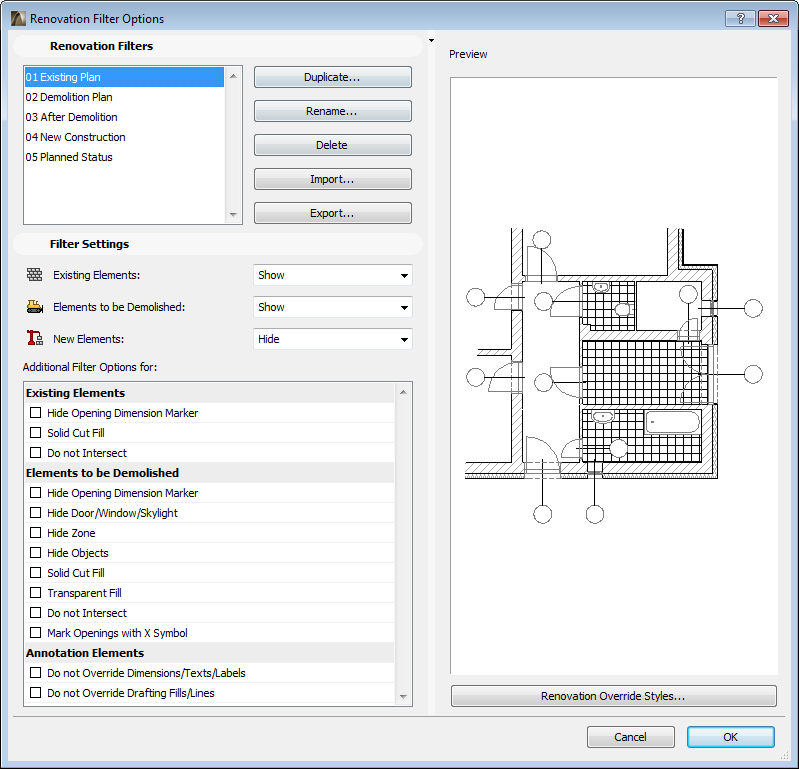Screen dimensions: 799x769
Task: Click the ArchiCAD icon in title bar
Action: (x=17, y=18)
